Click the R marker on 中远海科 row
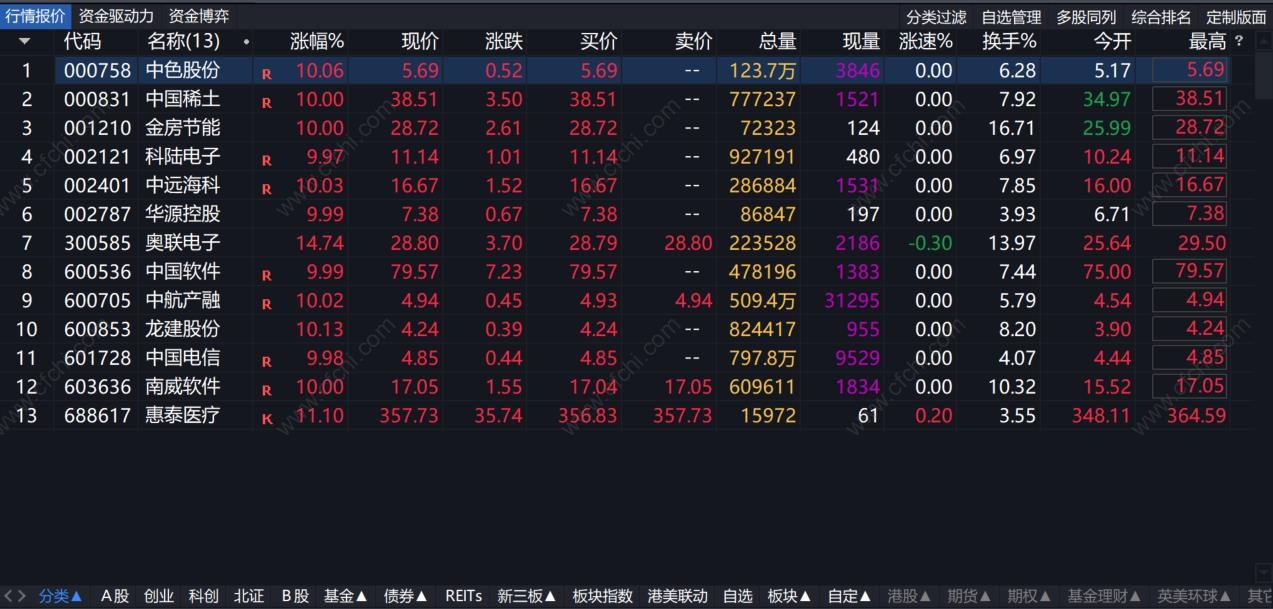 (x=267, y=188)
